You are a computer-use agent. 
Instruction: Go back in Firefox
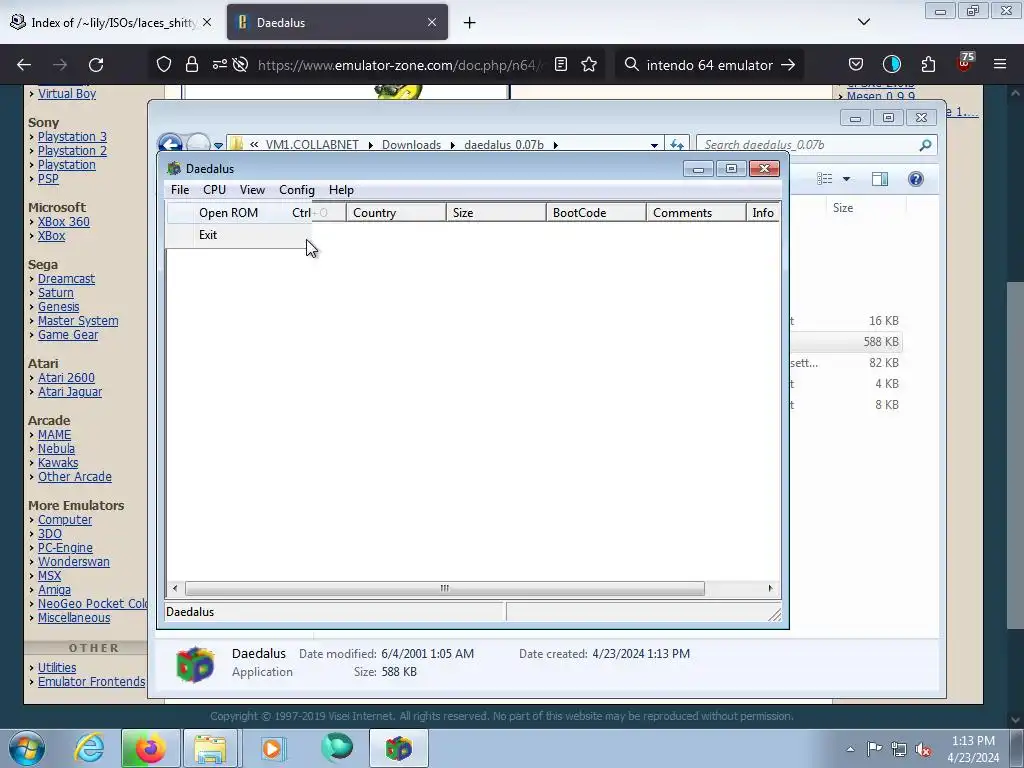point(24,65)
